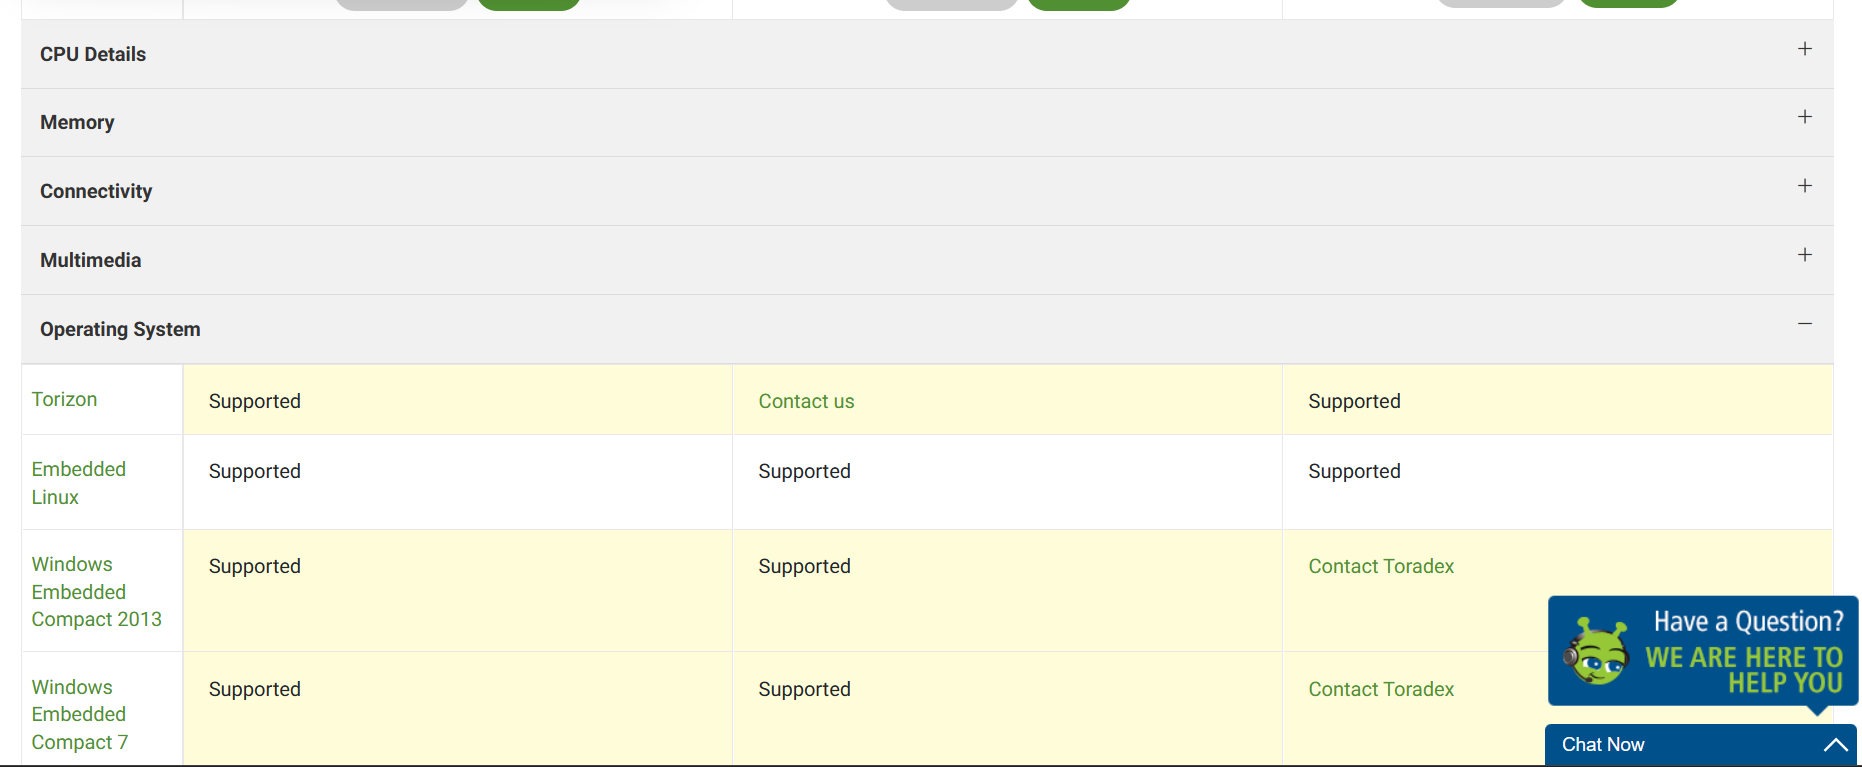The image size is (1862, 767).
Task: Collapse Operating System section minus icon
Action: [x=1804, y=324]
